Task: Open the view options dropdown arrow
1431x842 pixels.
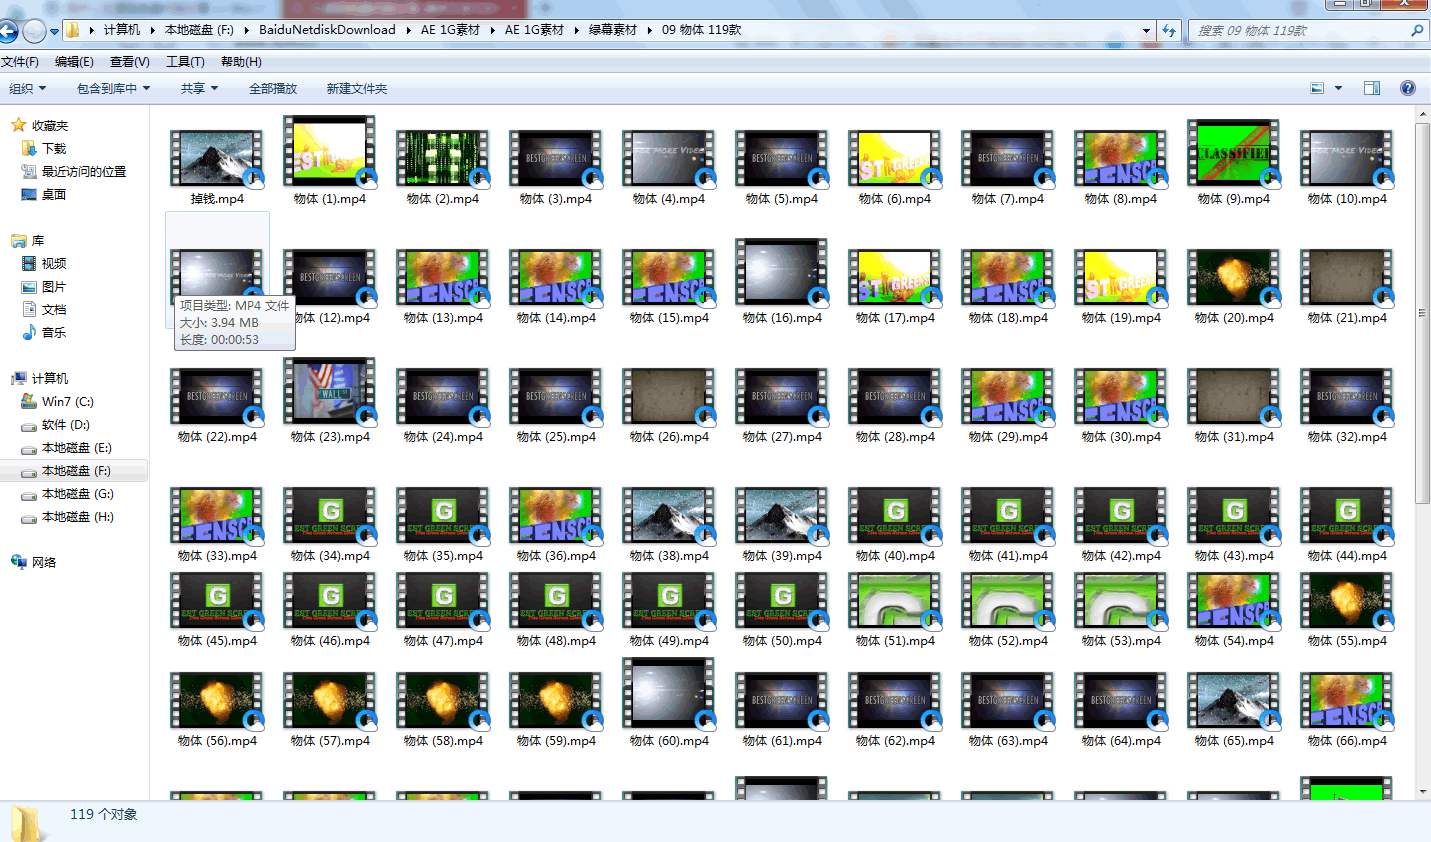Action: click(x=1338, y=88)
